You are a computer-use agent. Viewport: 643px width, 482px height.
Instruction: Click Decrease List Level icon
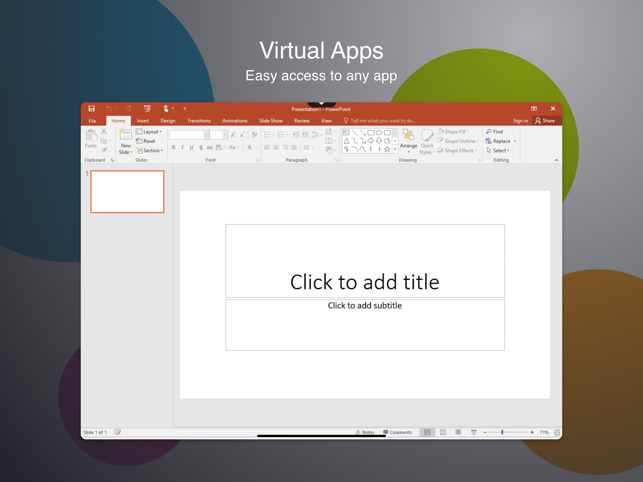pyautogui.click(x=296, y=135)
